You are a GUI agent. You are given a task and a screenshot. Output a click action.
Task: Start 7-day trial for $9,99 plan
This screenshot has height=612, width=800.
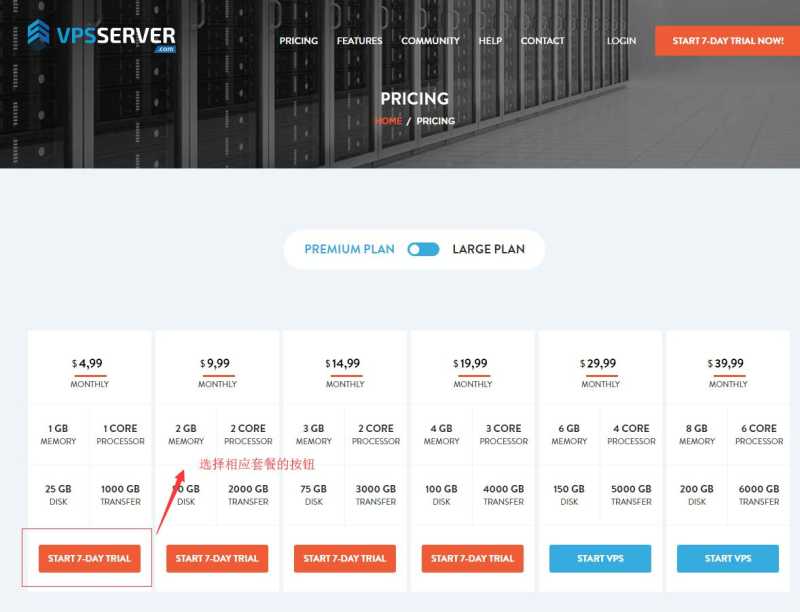217,558
